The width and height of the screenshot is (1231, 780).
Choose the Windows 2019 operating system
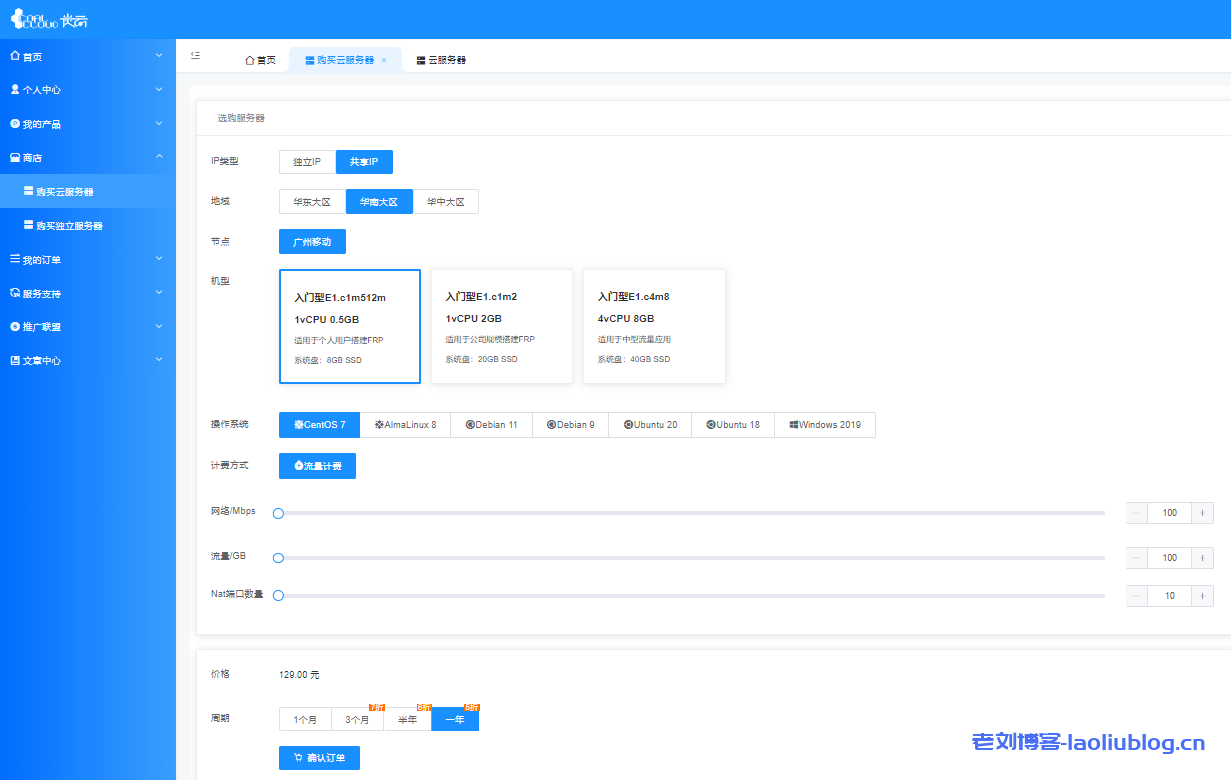(825, 424)
